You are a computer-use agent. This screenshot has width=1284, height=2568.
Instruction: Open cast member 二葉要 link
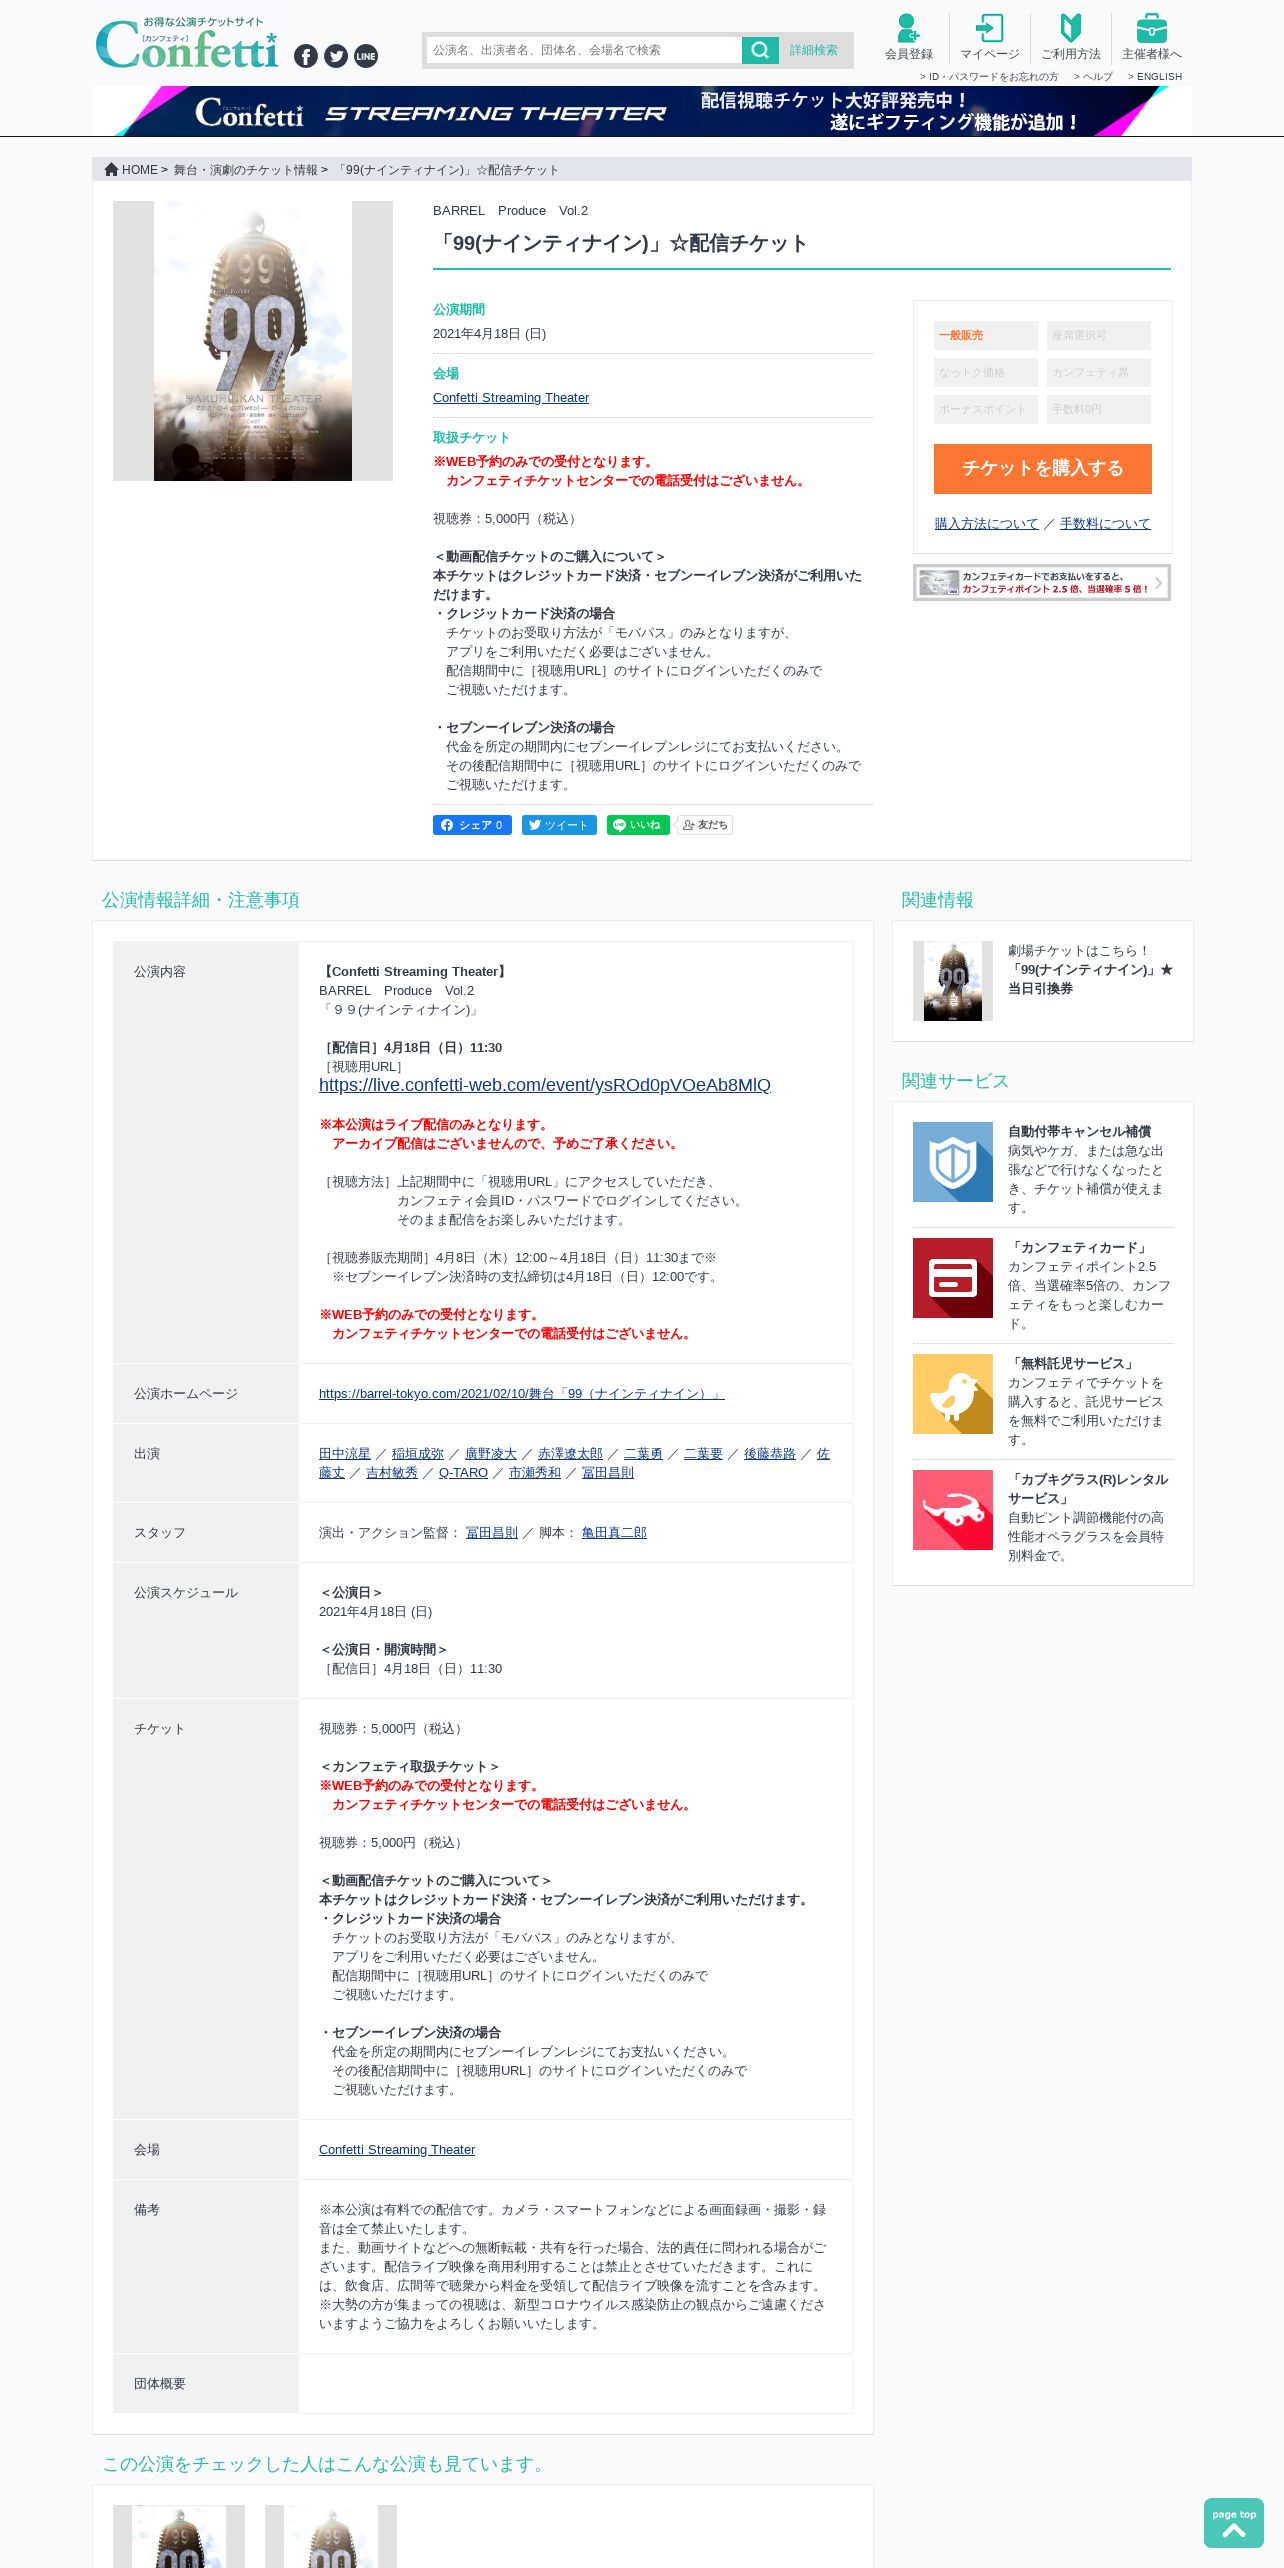[703, 1454]
